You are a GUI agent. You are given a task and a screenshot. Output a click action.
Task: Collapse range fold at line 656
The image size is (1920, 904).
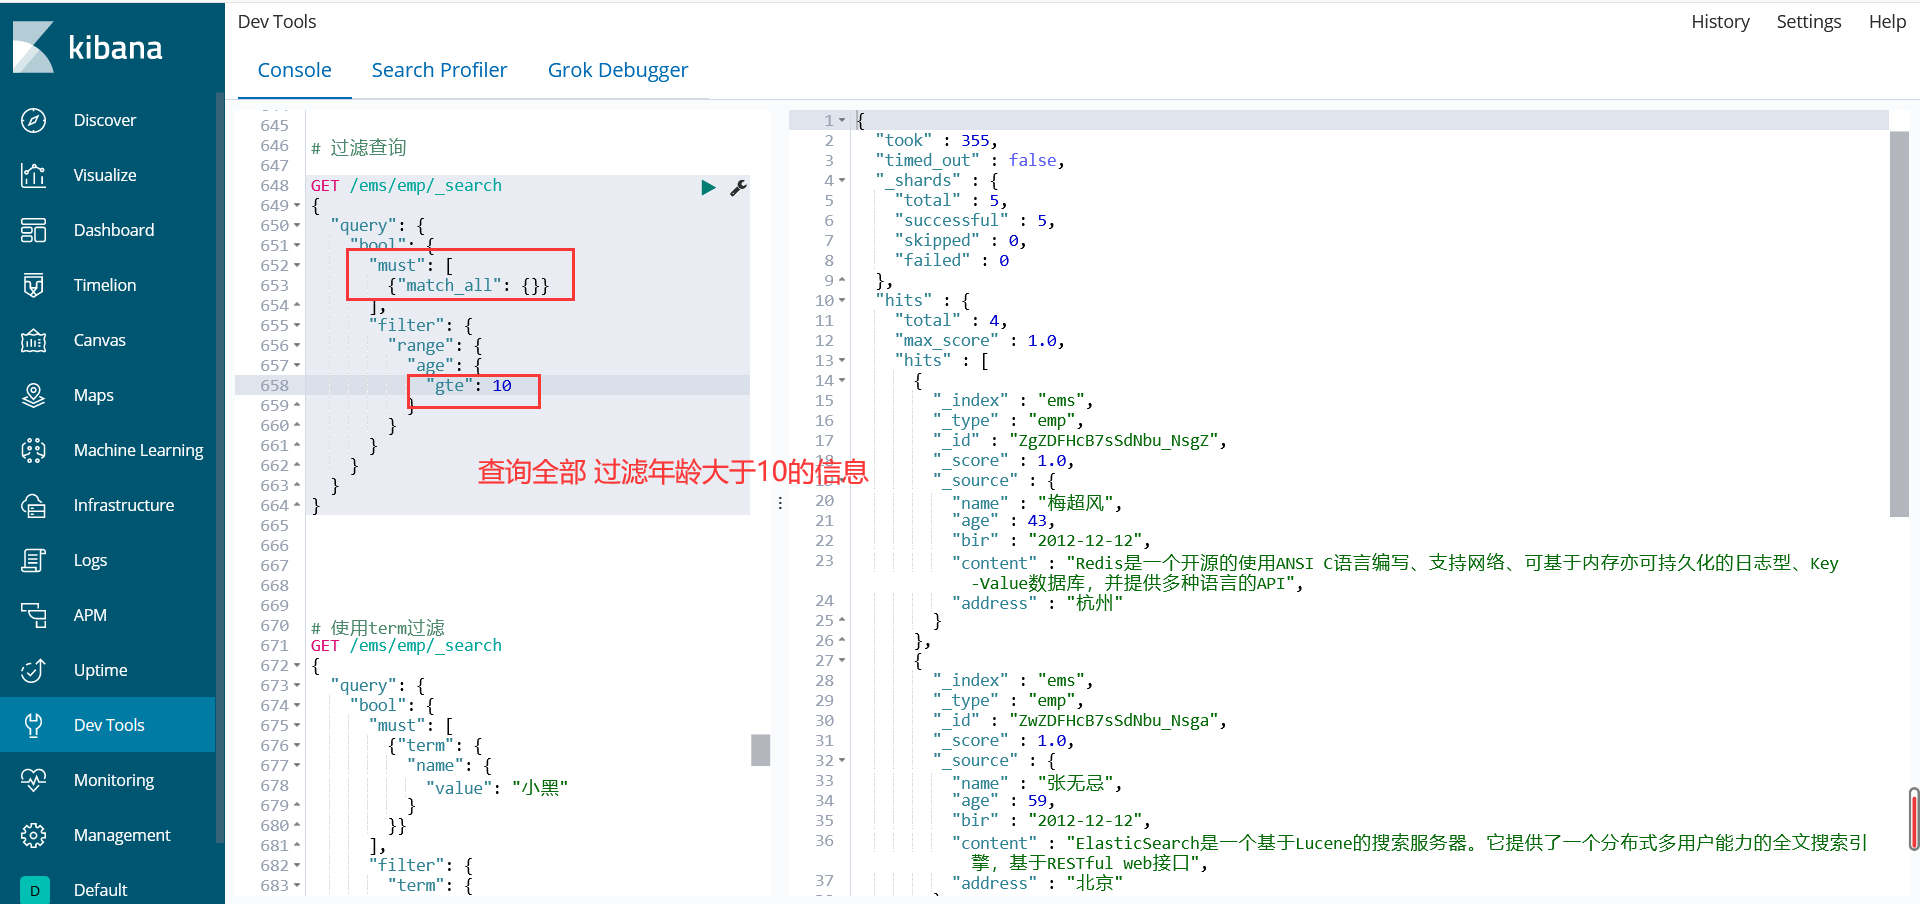297,346
